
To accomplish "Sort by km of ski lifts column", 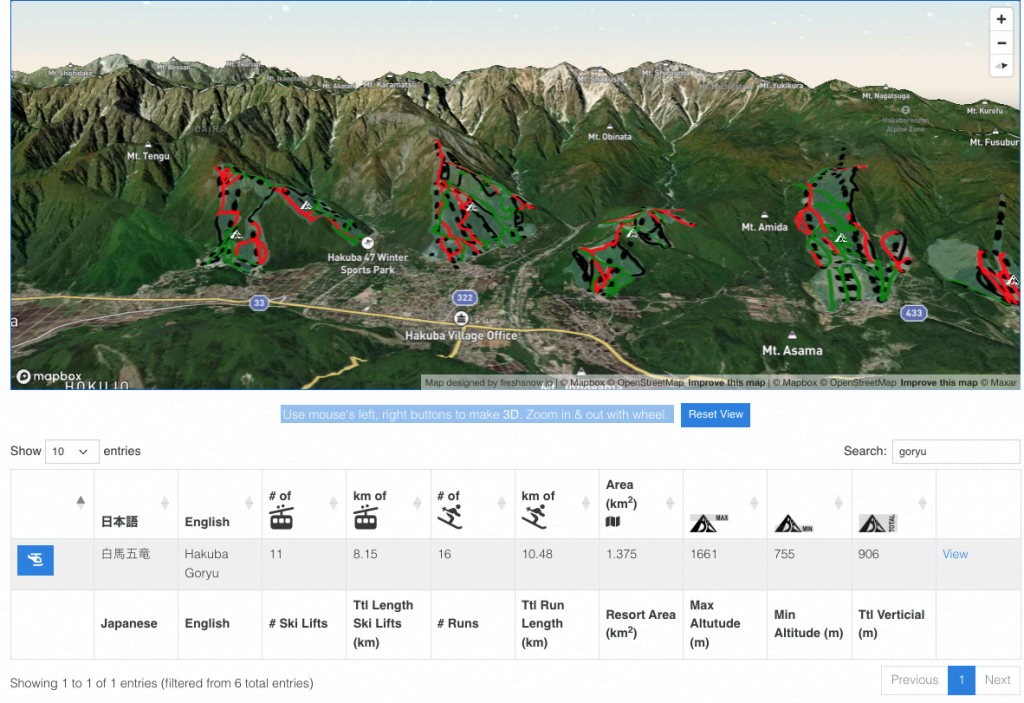I will 388,504.
